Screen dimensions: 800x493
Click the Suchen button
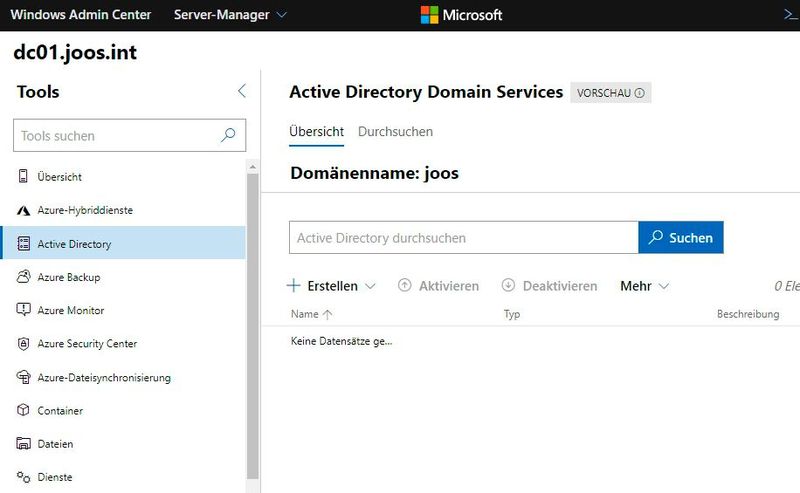(x=681, y=237)
